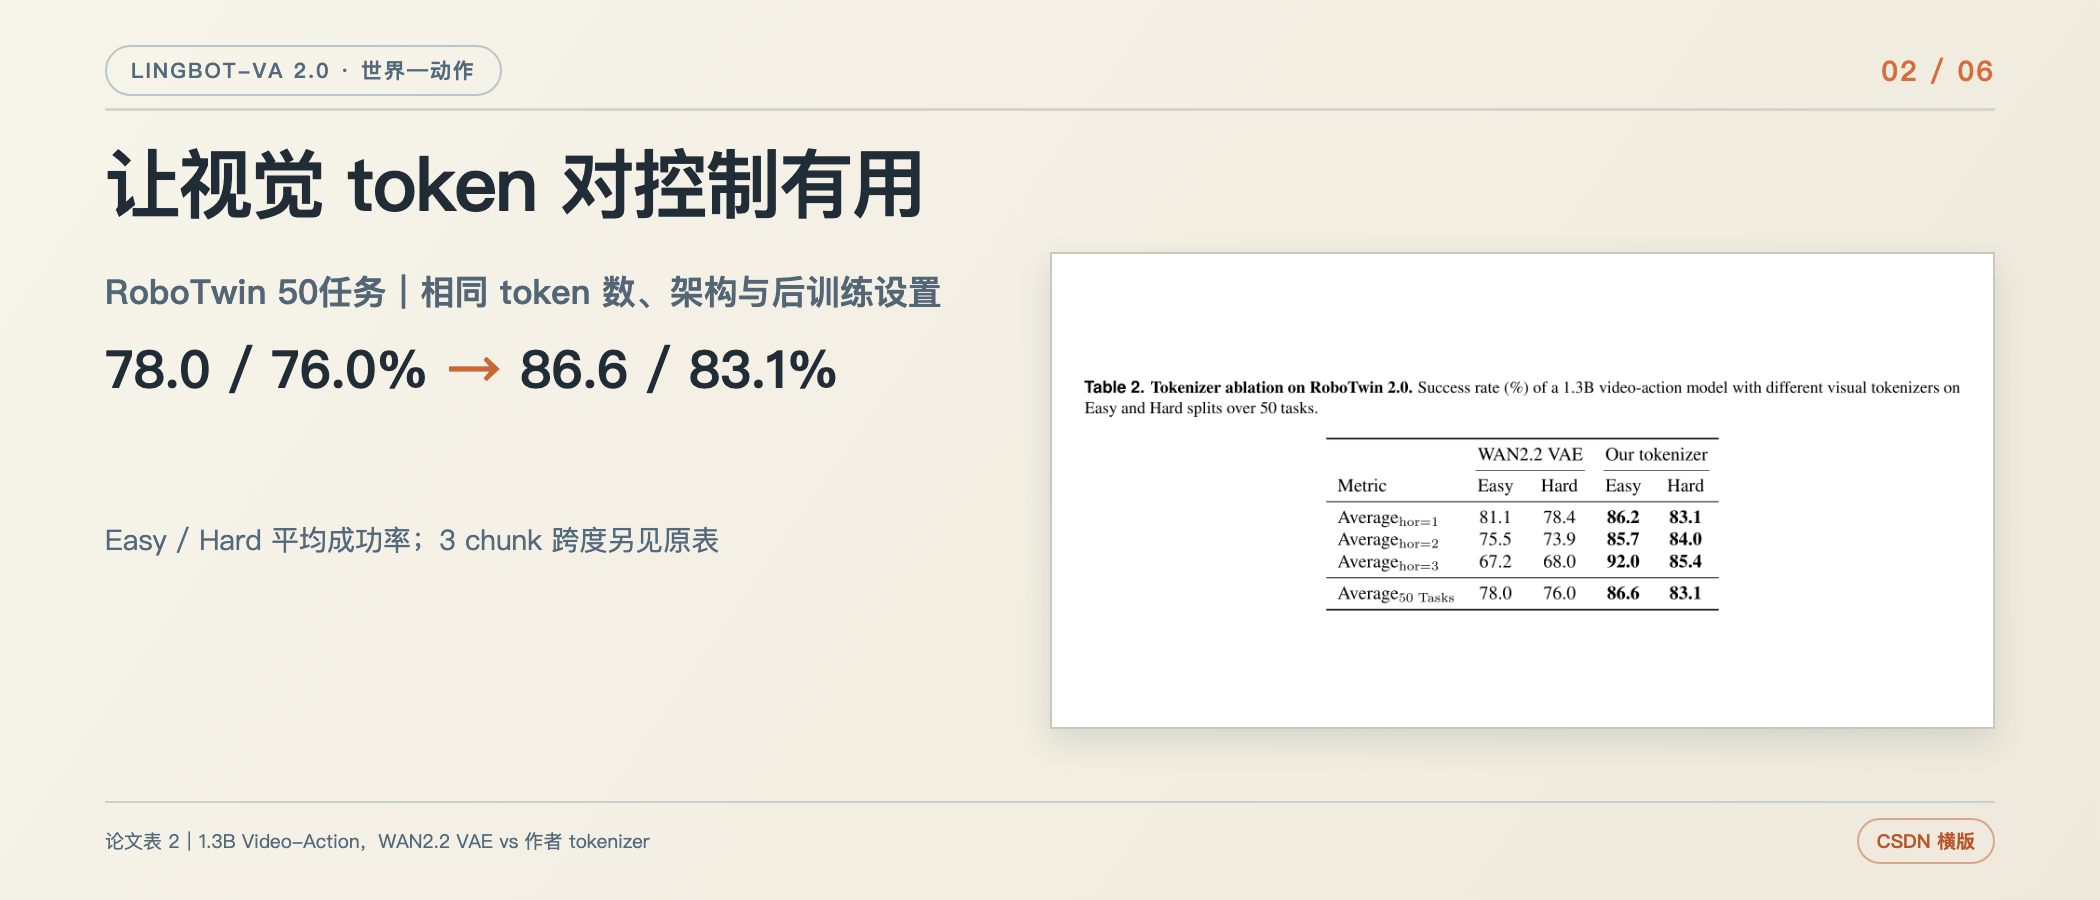Click the value 78.4 in the table
The image size is (2100, 900).
coord(1559,517)
